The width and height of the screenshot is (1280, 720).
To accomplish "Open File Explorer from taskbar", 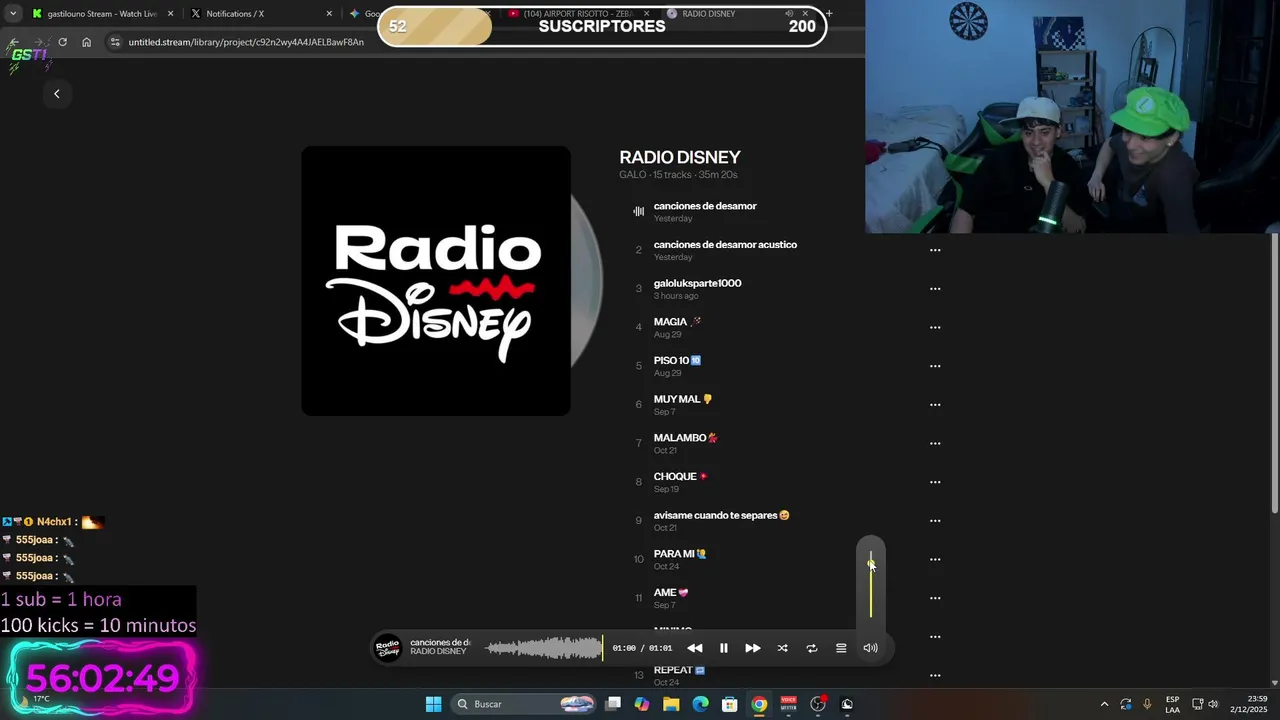I will coord(671,704).
